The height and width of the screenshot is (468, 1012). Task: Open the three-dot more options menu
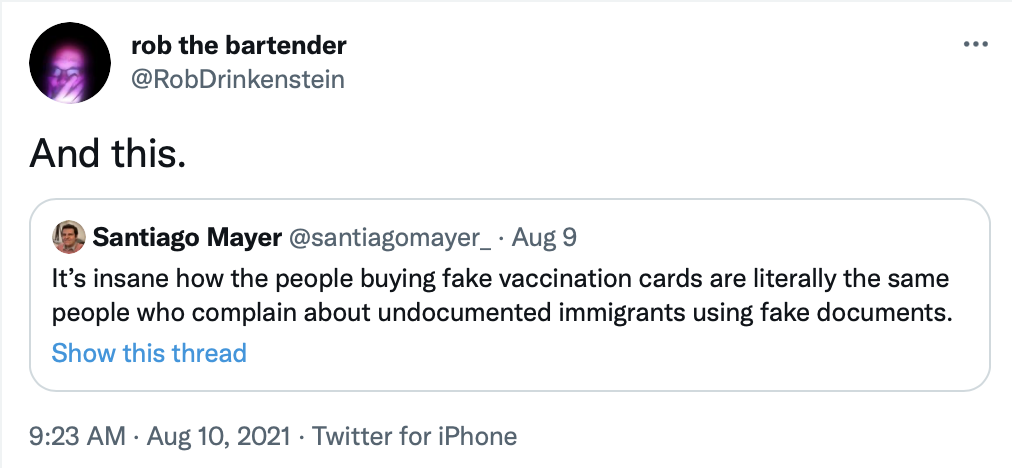pos(974,45)
